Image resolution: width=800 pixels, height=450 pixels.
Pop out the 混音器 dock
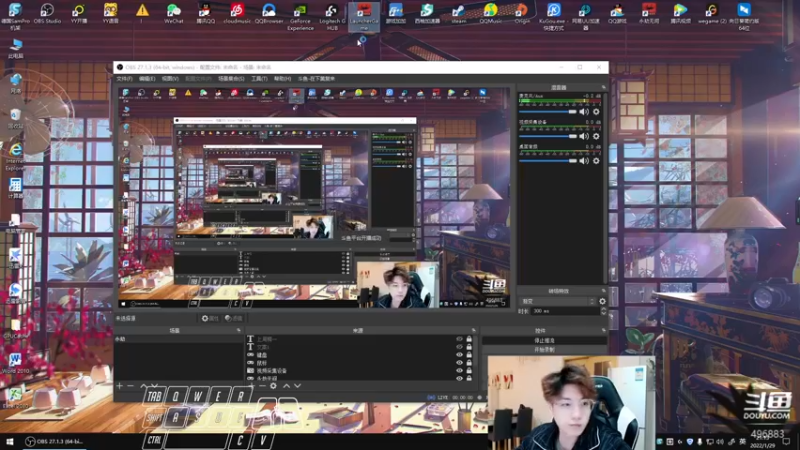[604, 88]
